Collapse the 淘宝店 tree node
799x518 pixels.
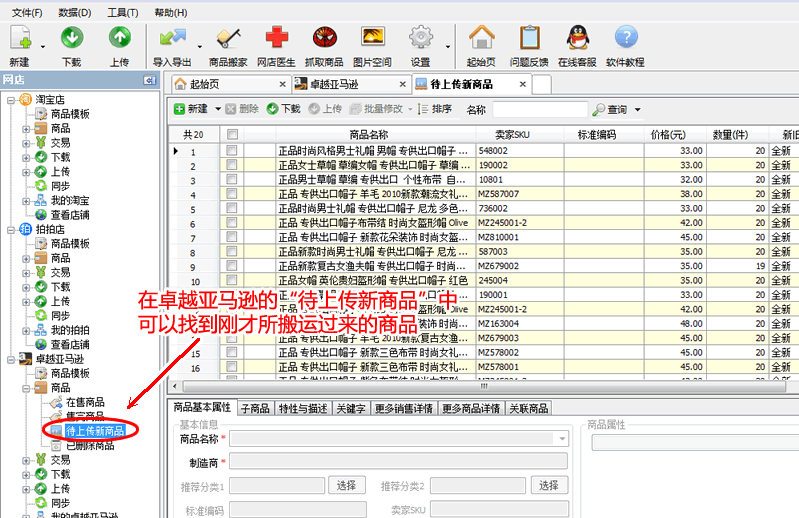[11, 100]
